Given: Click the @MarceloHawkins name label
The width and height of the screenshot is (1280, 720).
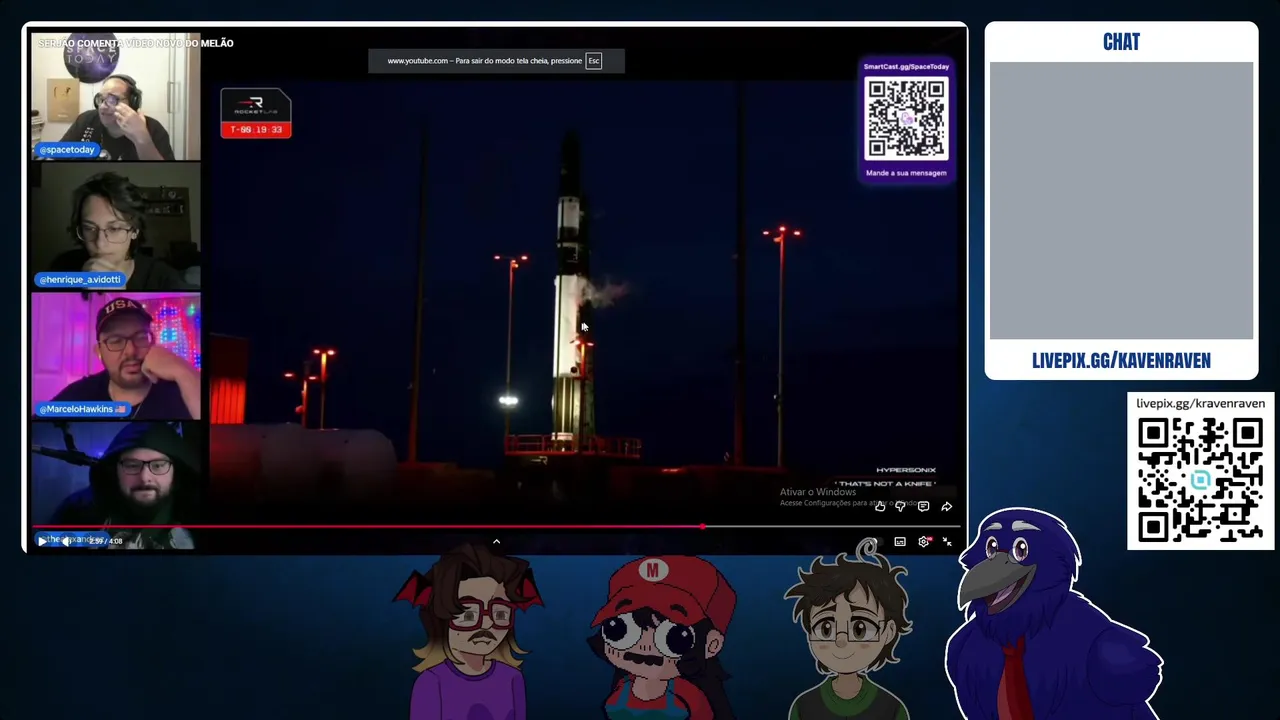Looking at the screenshot, I should [x=83, y=409].
